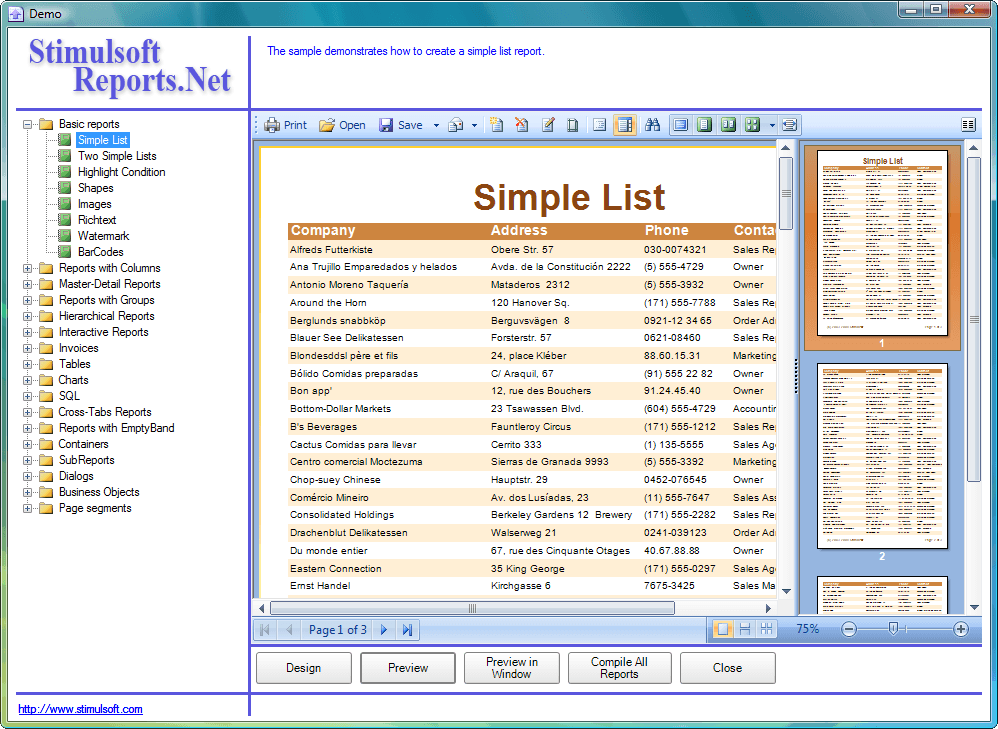Select the Watermark report item
The height and width of the screenshot is (729, 998).
click(103, 236)
